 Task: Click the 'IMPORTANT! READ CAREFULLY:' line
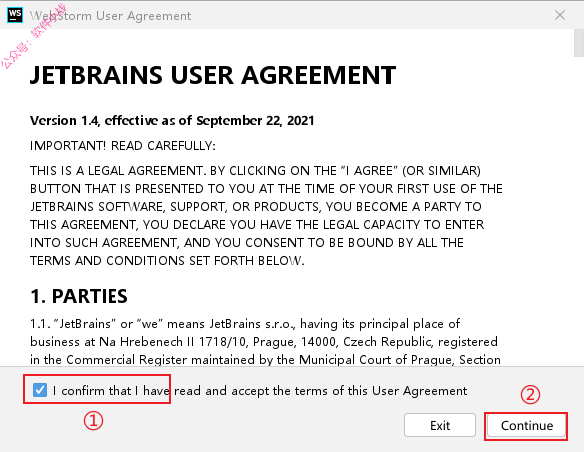point(123,146)
